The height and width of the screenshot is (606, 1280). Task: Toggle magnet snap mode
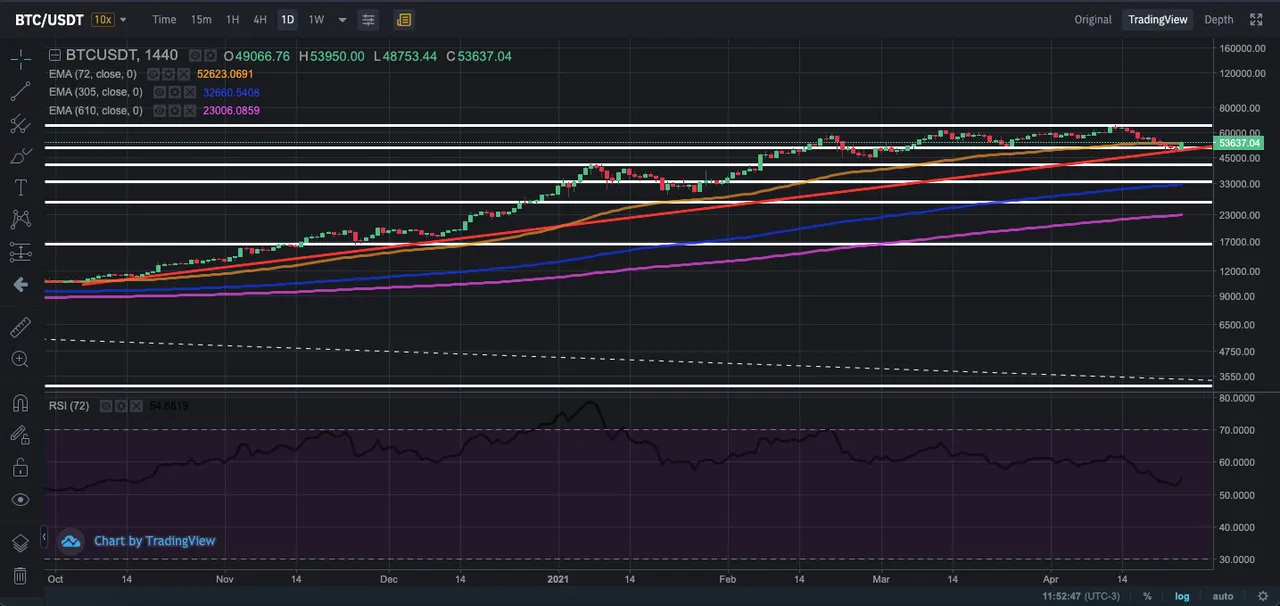tap(20, 403)
